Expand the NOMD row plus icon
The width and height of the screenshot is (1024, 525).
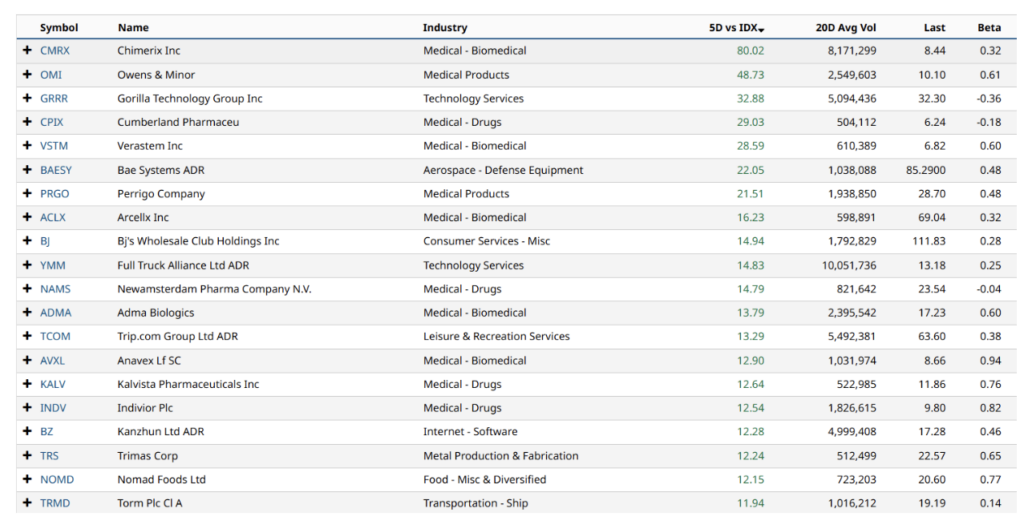coord(27,479)
